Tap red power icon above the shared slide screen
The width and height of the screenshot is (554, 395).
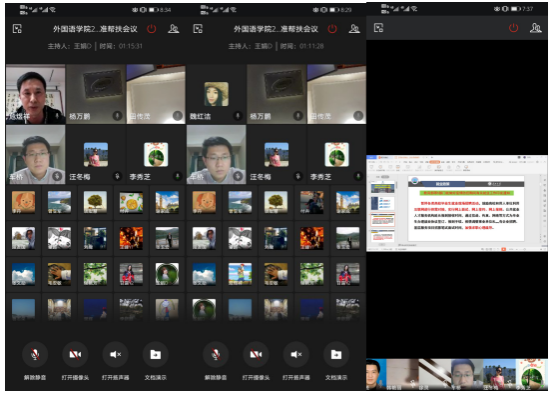coord(513,28)
